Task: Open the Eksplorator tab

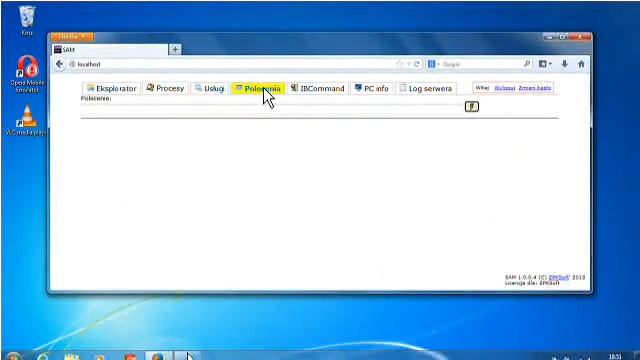Action: coord(111,88)
